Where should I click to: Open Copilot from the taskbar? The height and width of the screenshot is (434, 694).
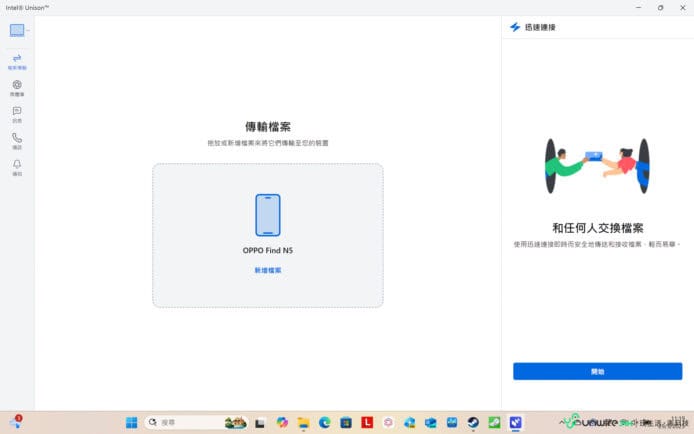click(281, 422)
